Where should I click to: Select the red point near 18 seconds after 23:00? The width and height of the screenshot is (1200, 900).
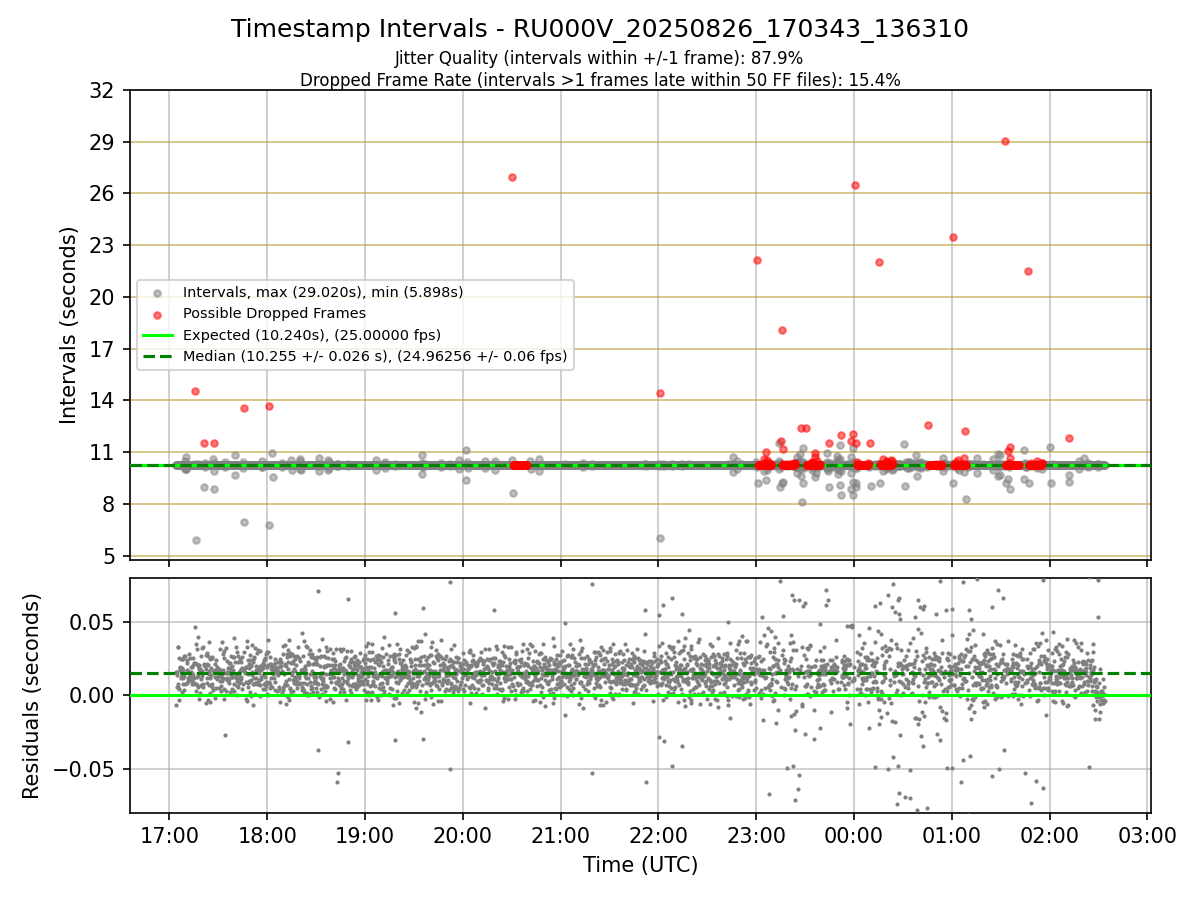pyautogui.click(x=782, y=330)
